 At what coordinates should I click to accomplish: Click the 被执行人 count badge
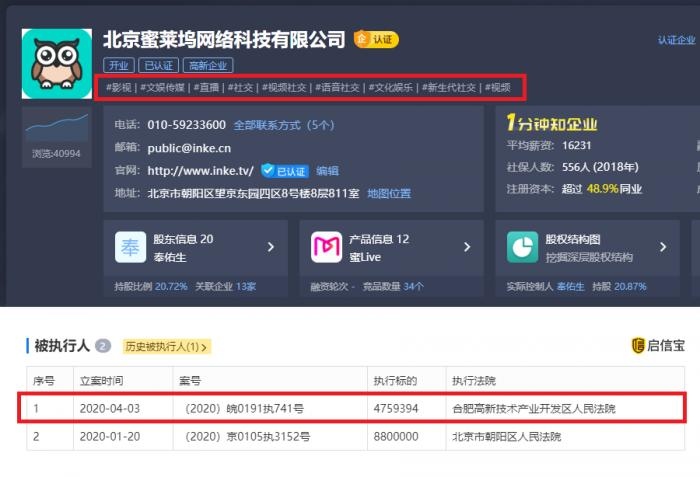tap(103, 346)
